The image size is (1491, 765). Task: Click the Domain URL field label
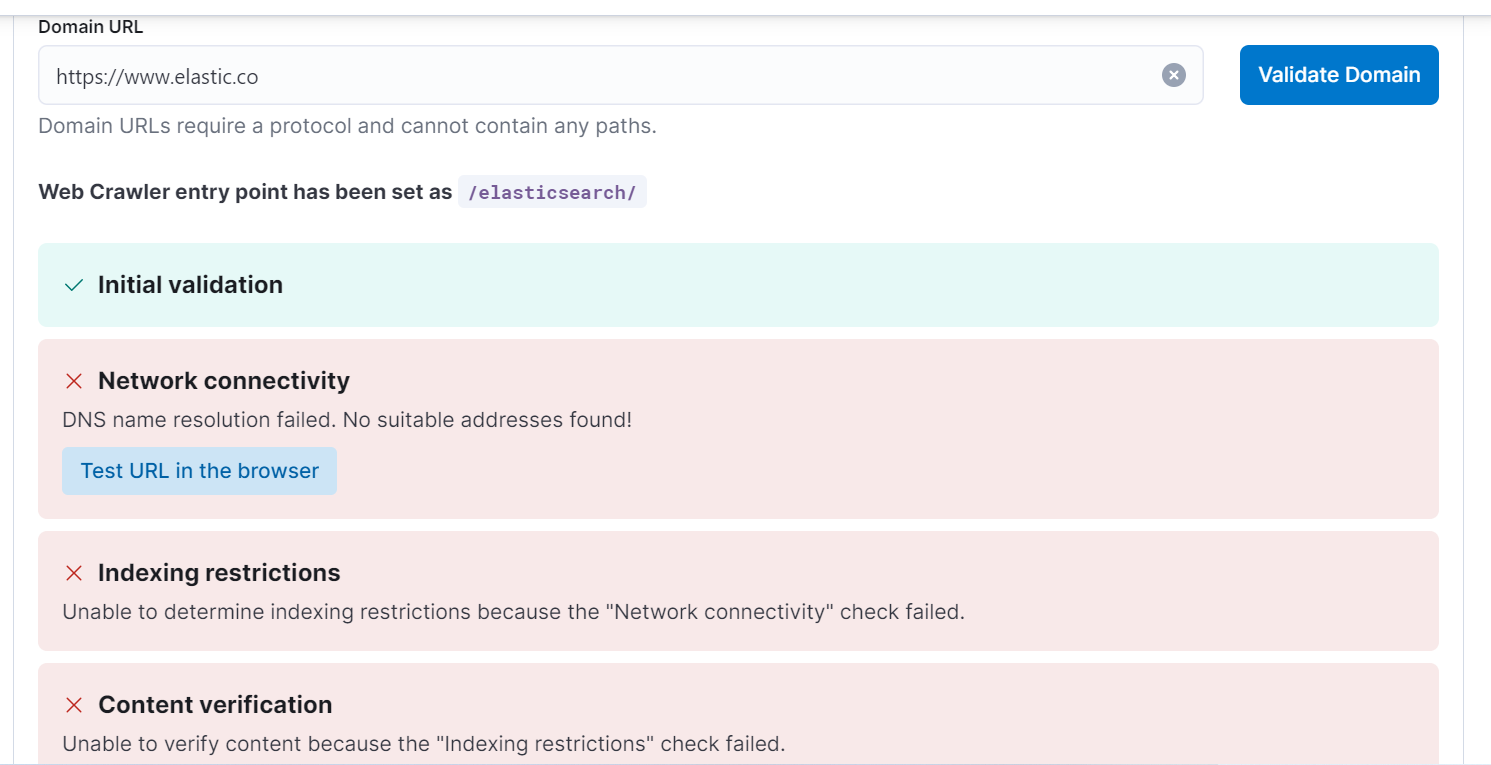click(x=90, y=27)
